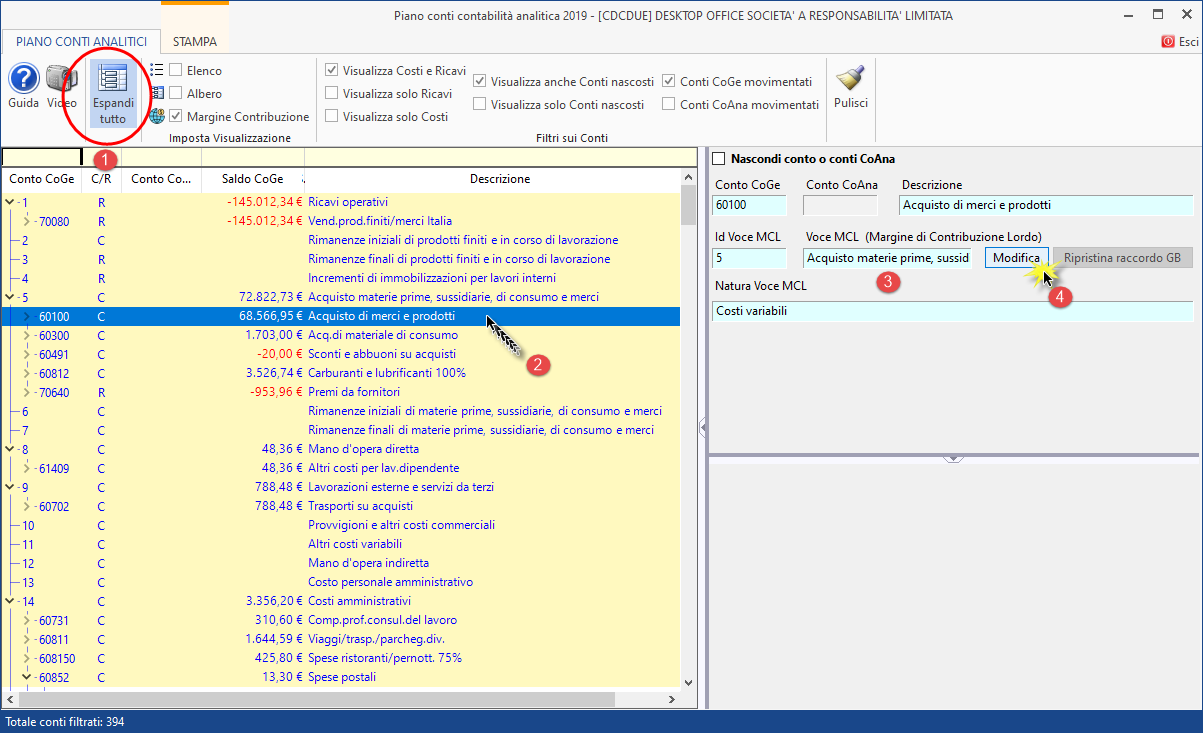Click the Modifica button
Viewport: 1203px width, 733px height.
(1016, 258)
